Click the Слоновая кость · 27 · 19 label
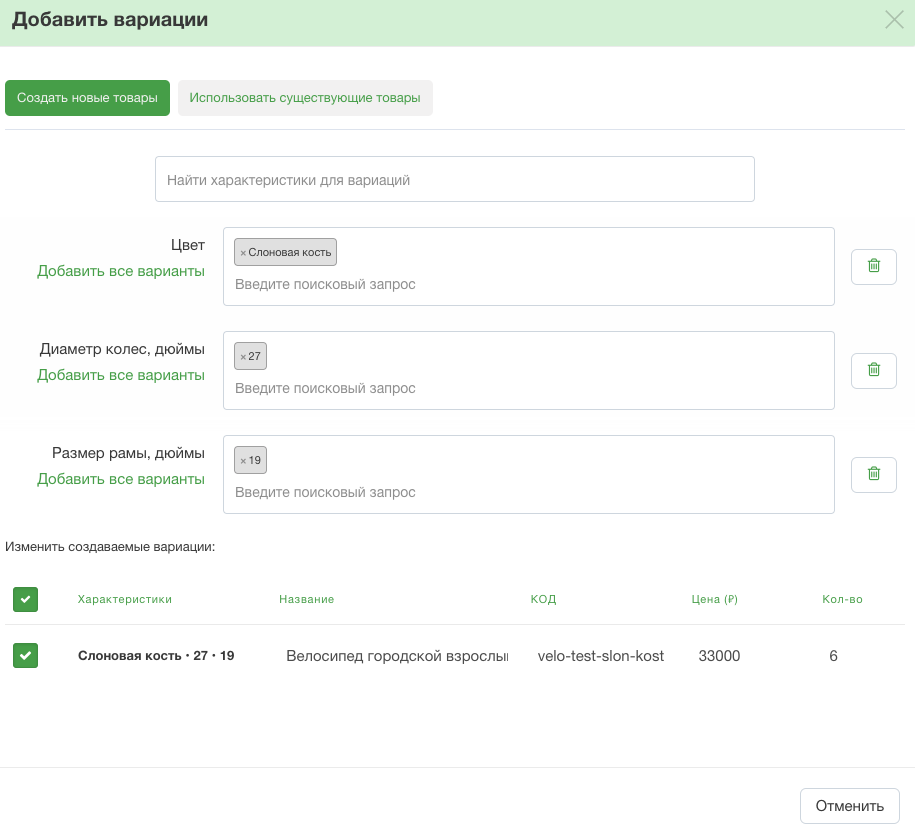Viewport: 915px width, 838px height. pyautogui.click(x=156, y=655)
